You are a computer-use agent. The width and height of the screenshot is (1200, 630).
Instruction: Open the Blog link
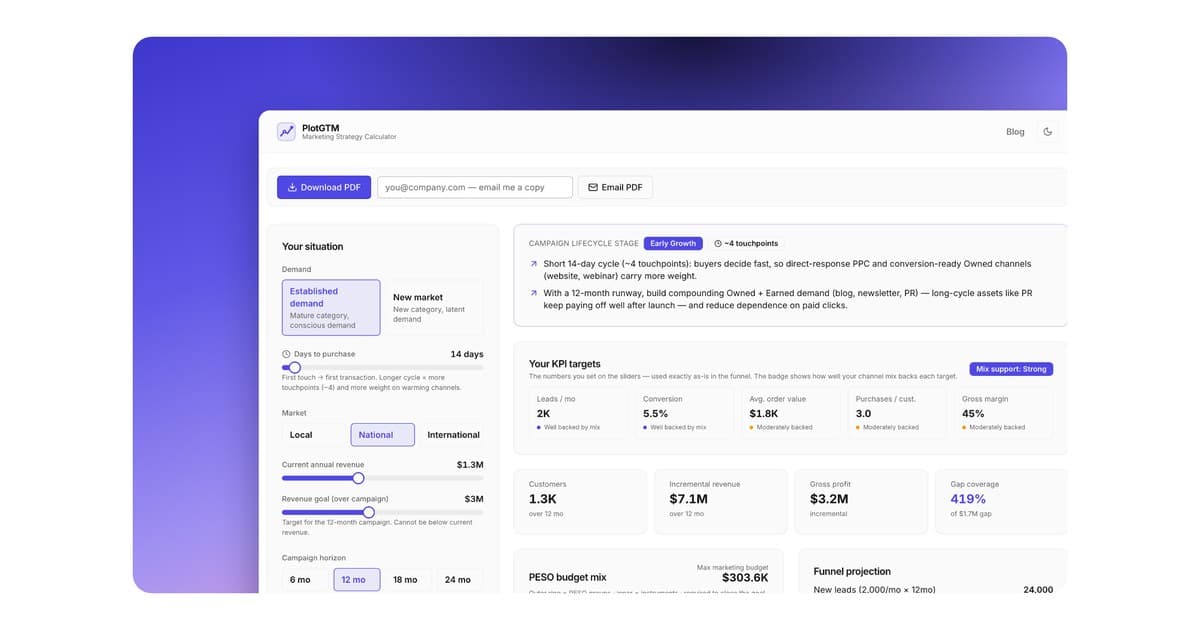tap(1015, 131)
